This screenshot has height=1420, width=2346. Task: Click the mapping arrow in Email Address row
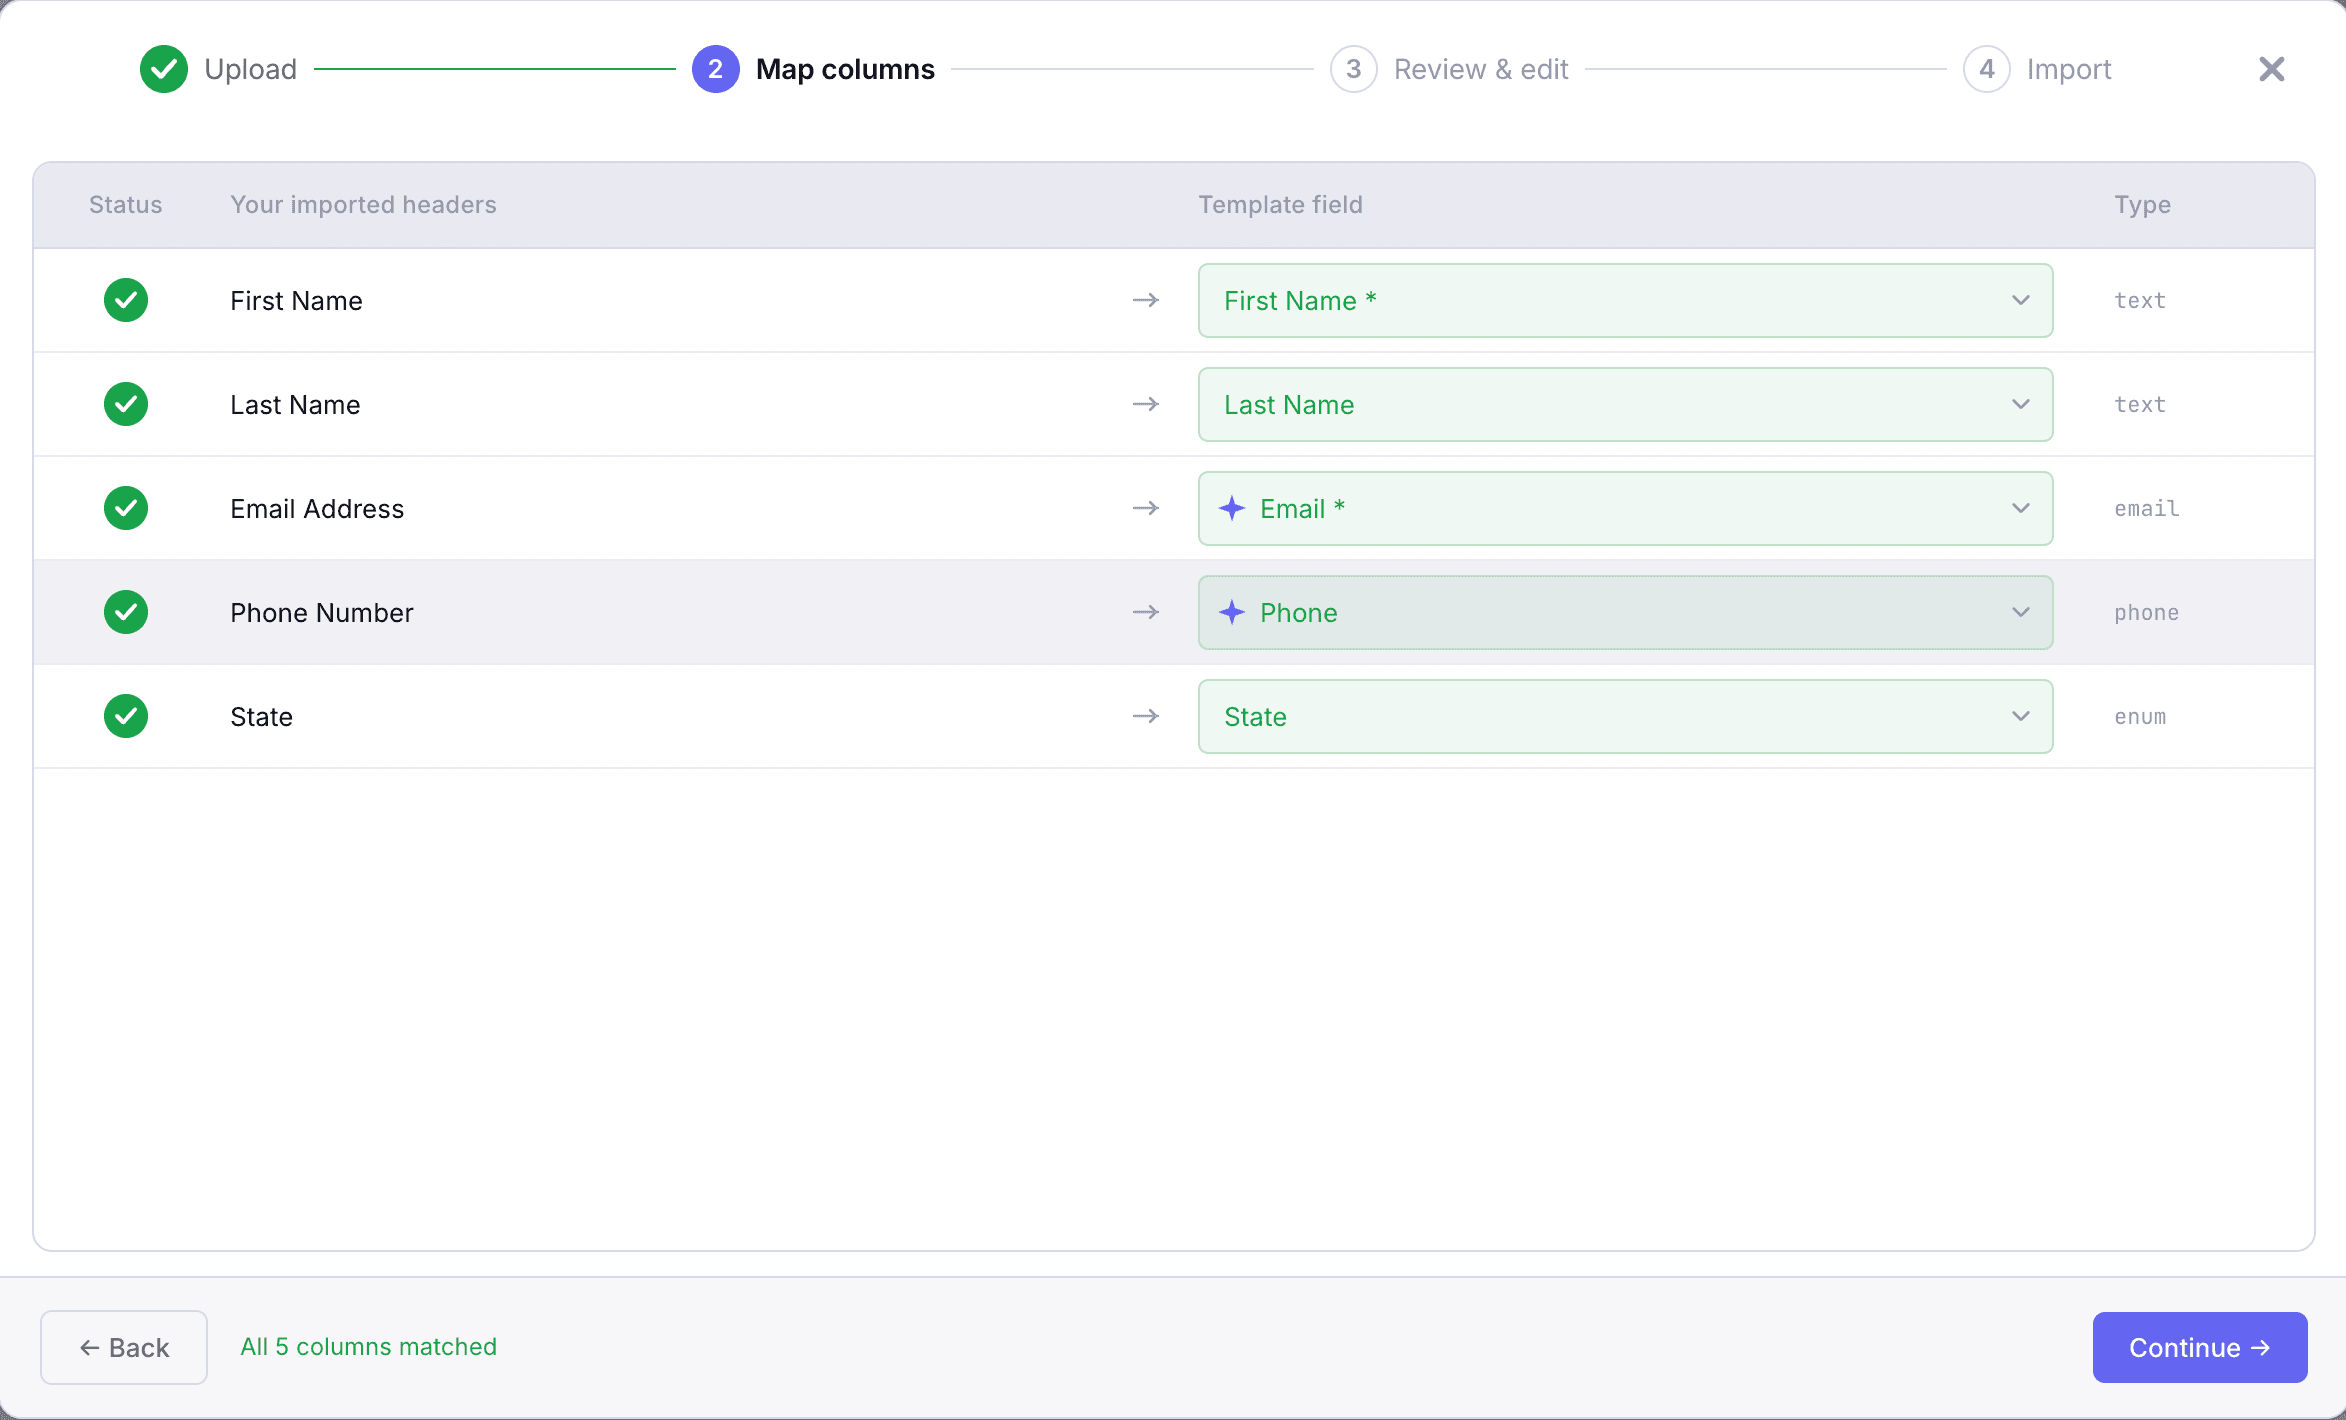coord(1146,508)
